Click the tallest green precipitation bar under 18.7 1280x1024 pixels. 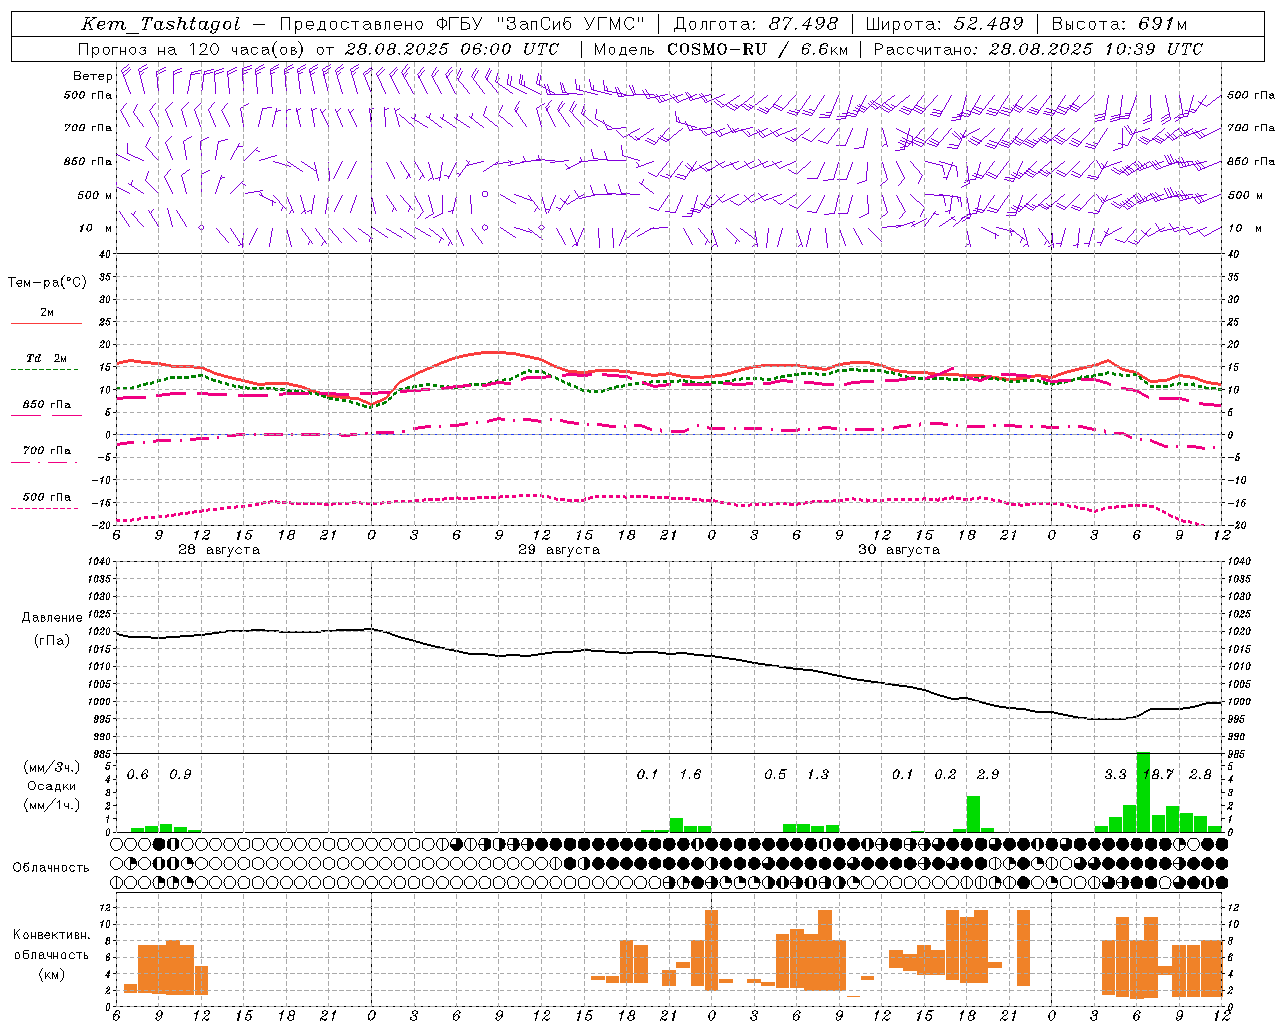[x=1144, y=792]
